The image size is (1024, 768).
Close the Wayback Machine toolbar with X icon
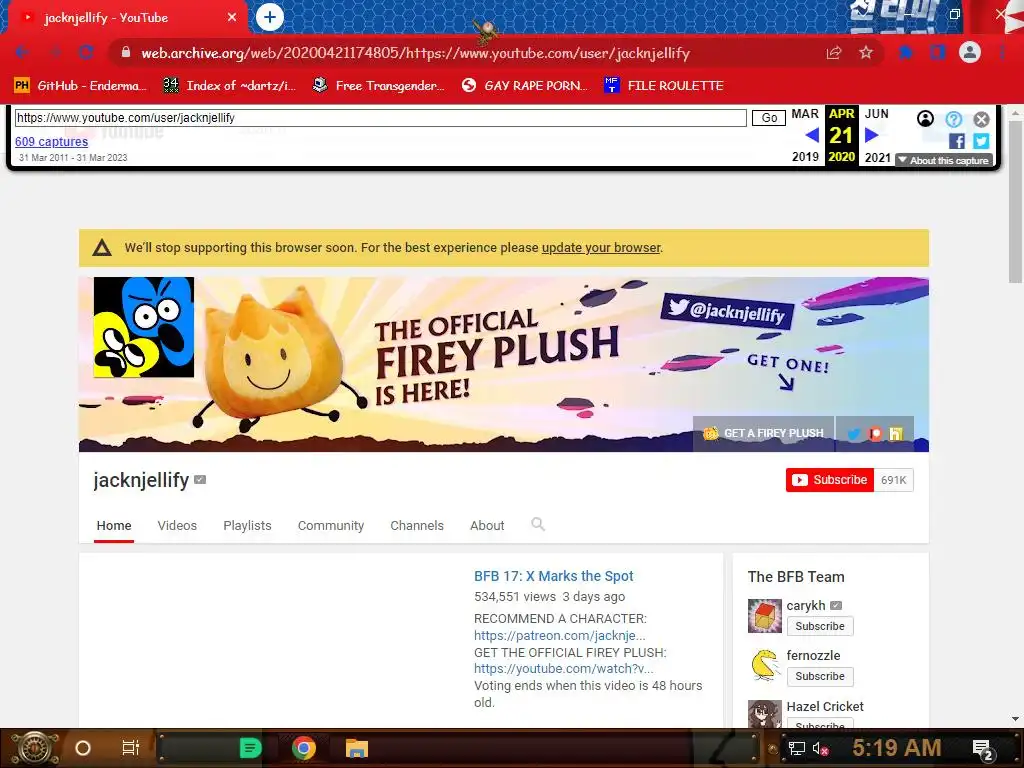981,119
